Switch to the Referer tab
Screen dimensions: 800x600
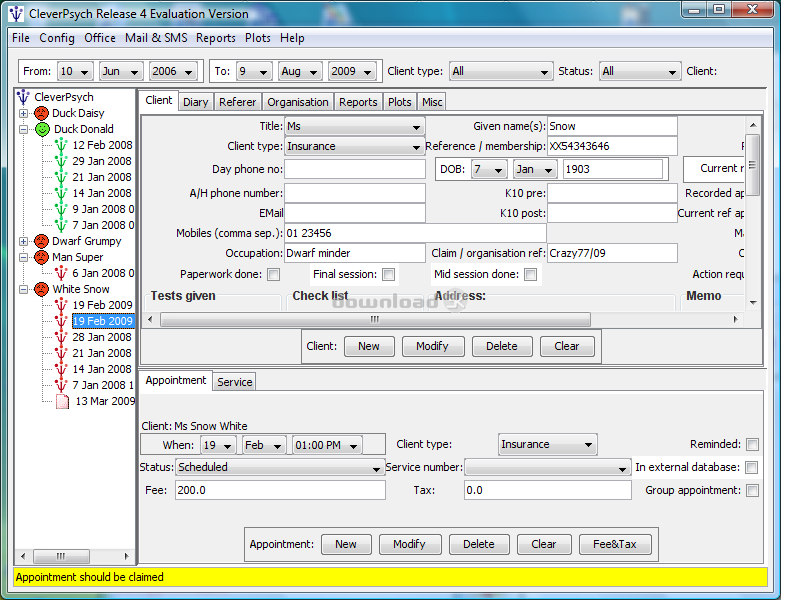(237, 102)
